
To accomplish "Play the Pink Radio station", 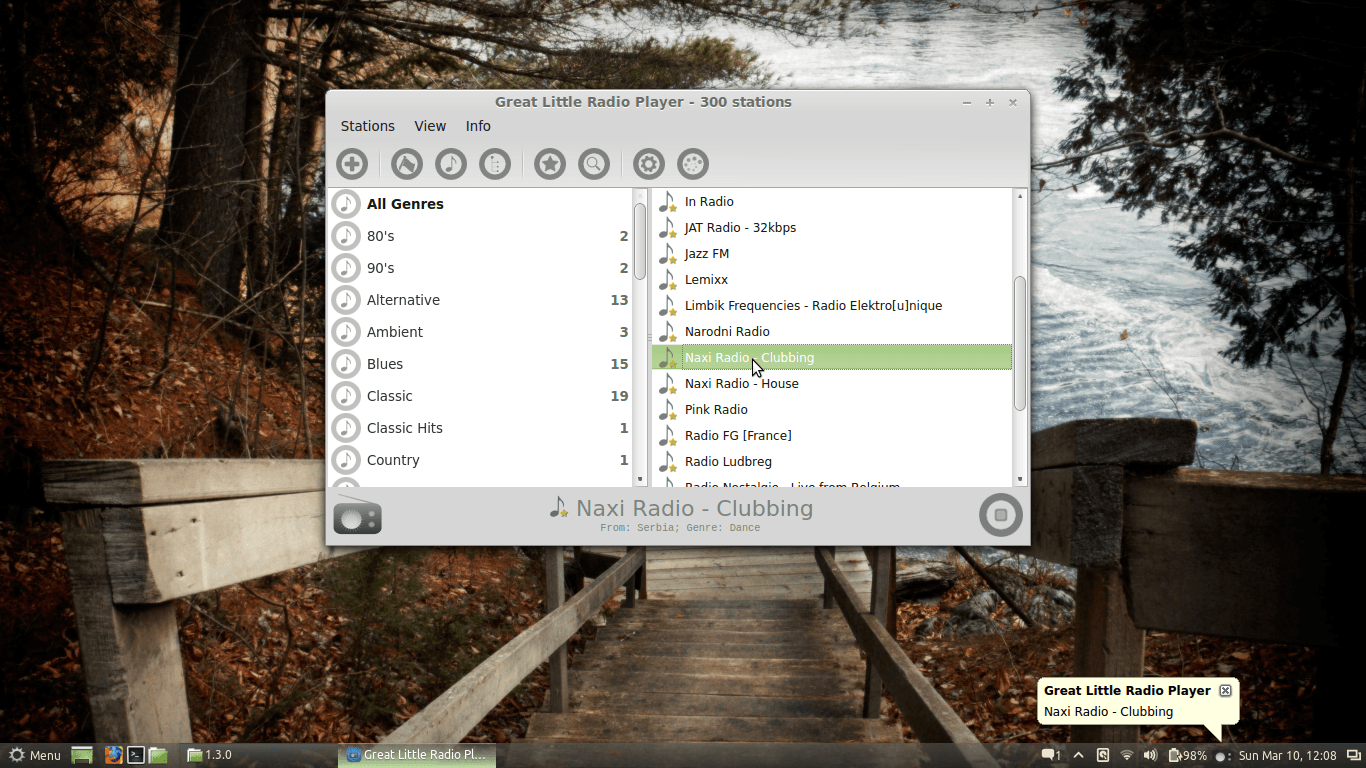I will tap(716, 410).
